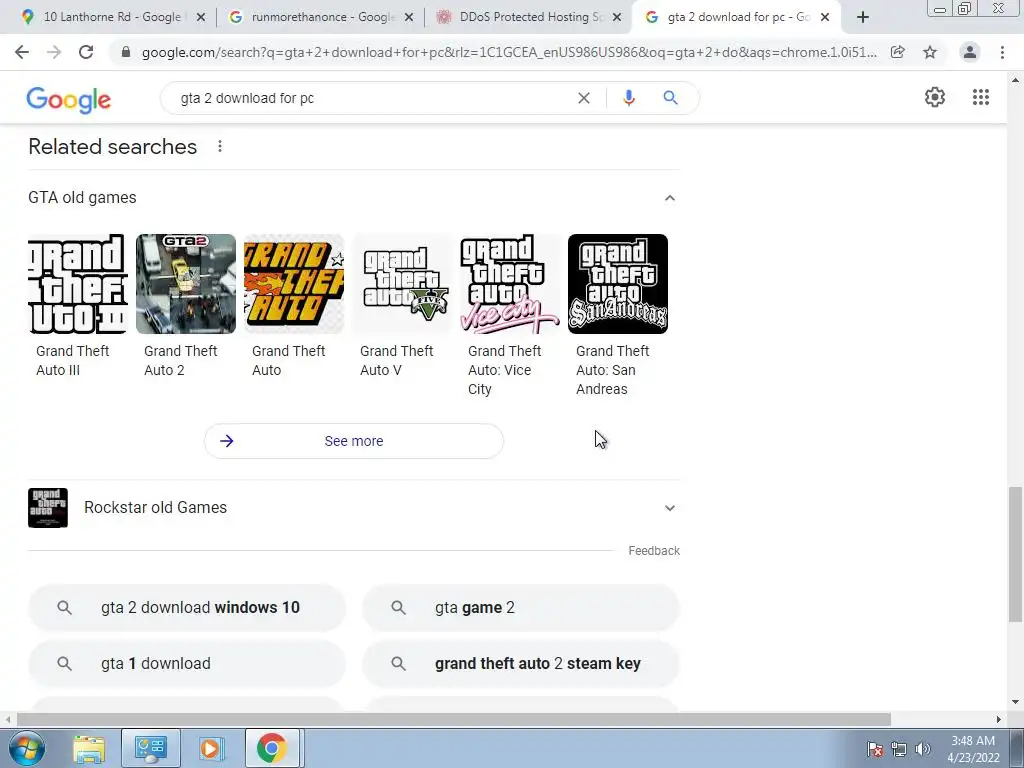Click the scroll down arrow
This screenshot has height=768, width=1024.
click(1015, 702)
